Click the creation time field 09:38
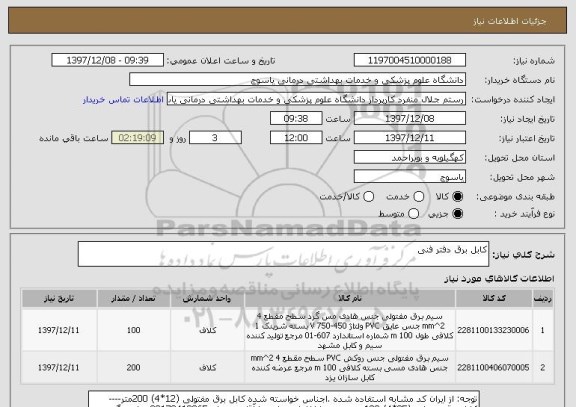The width and height of the screenshot is (576, 407). [296, 119]
